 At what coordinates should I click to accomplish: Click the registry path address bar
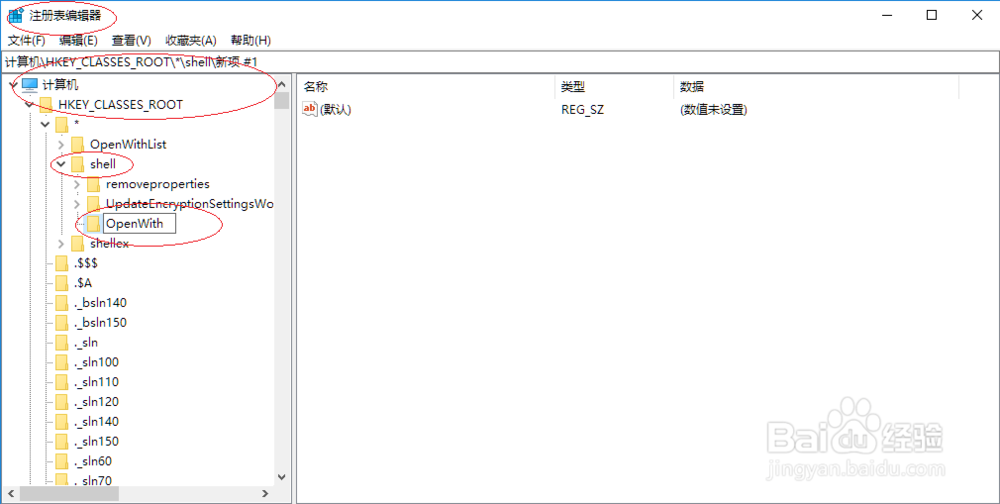coord(500,62)
